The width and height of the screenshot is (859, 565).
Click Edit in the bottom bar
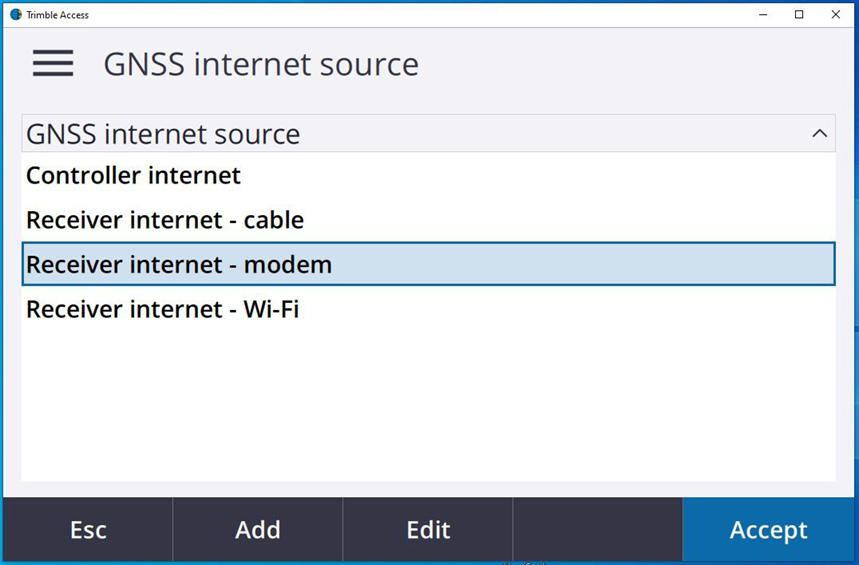428,530
